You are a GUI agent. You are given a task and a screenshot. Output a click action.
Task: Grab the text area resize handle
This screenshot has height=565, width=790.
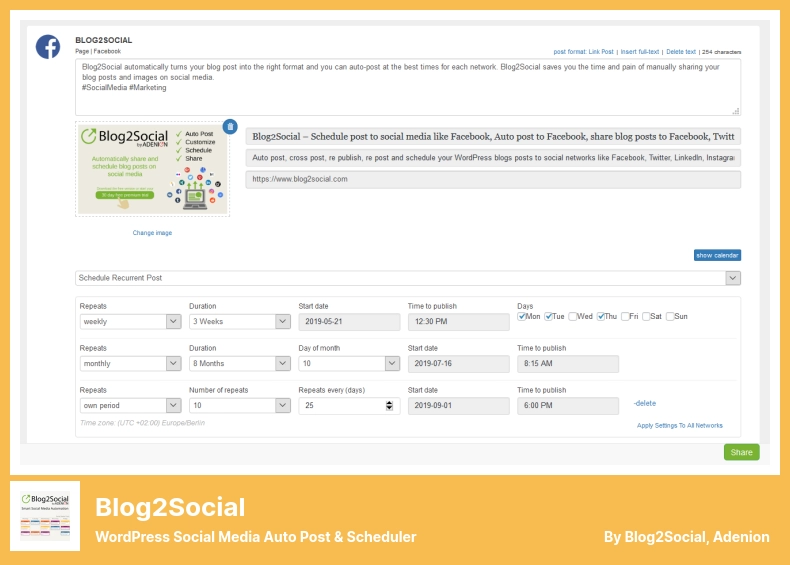pos(736,111)
